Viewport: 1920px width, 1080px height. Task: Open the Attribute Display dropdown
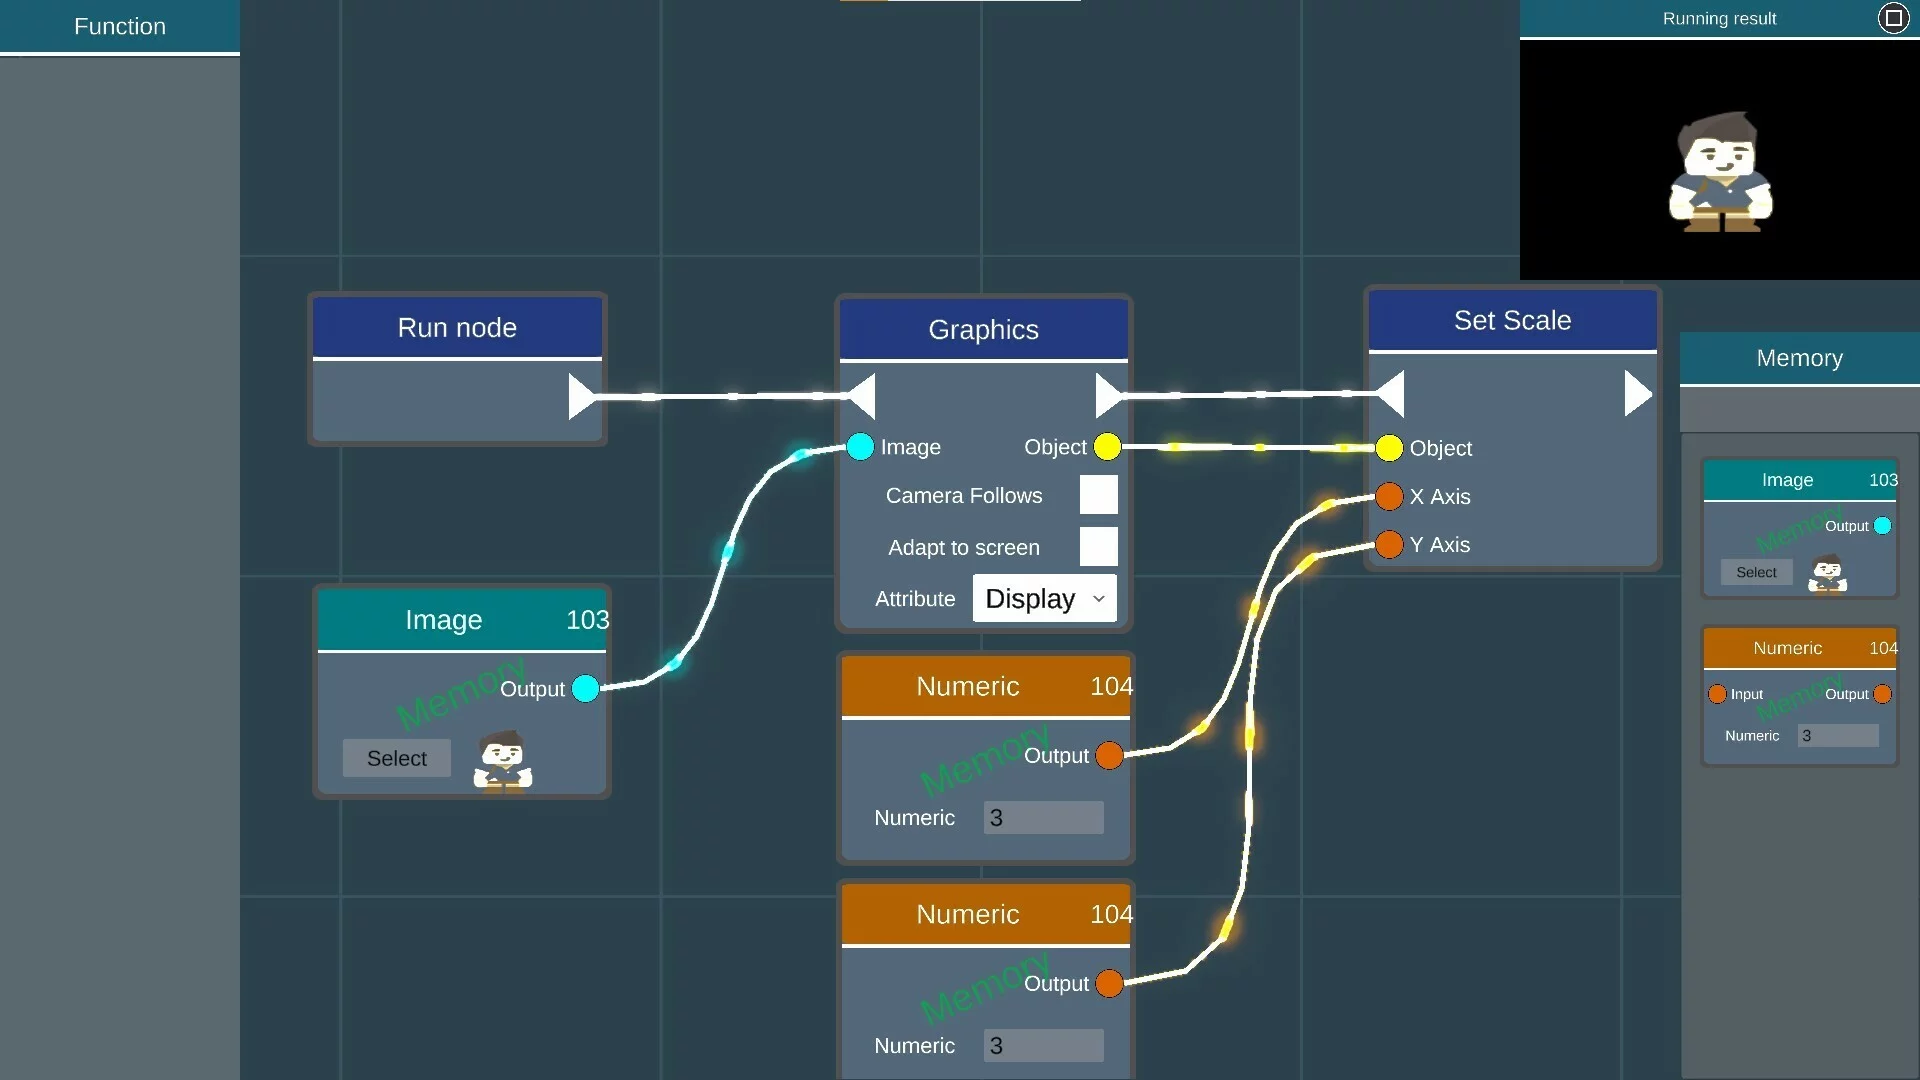click(1044, 599)
